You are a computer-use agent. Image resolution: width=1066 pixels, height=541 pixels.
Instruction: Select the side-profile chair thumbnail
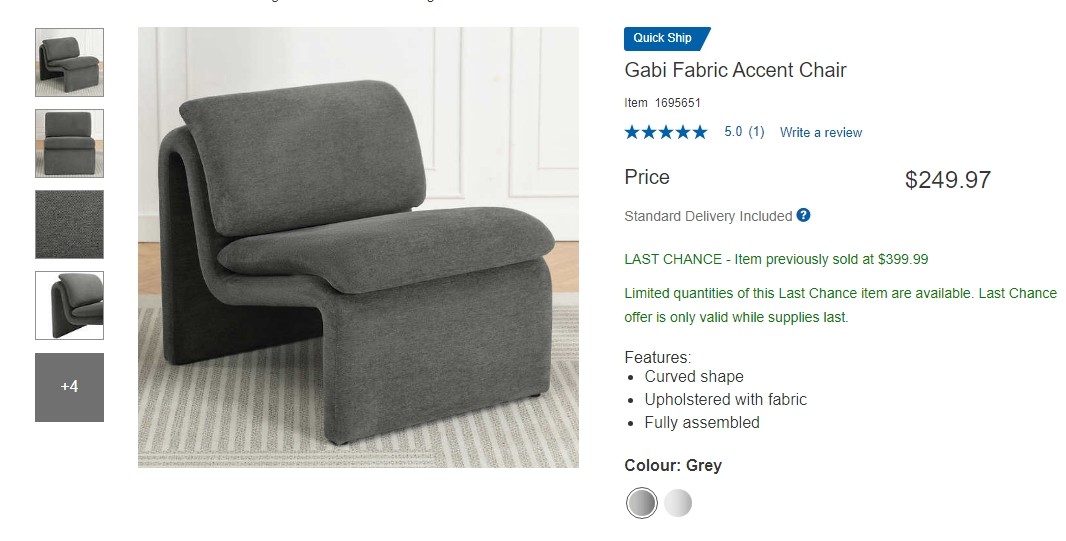[69, 305]
